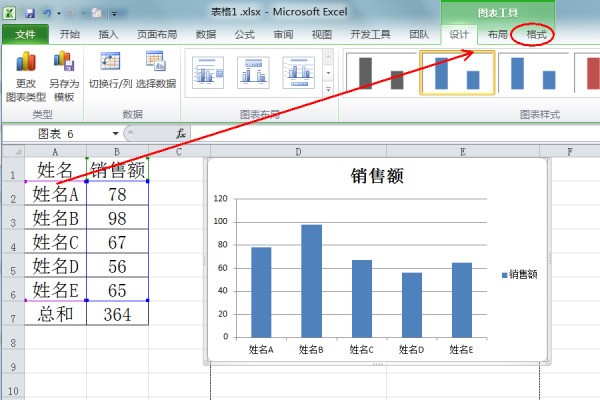The image size is (600, 400).
Task: Apply the red chart style at right edge
Action: click(588, 73)
